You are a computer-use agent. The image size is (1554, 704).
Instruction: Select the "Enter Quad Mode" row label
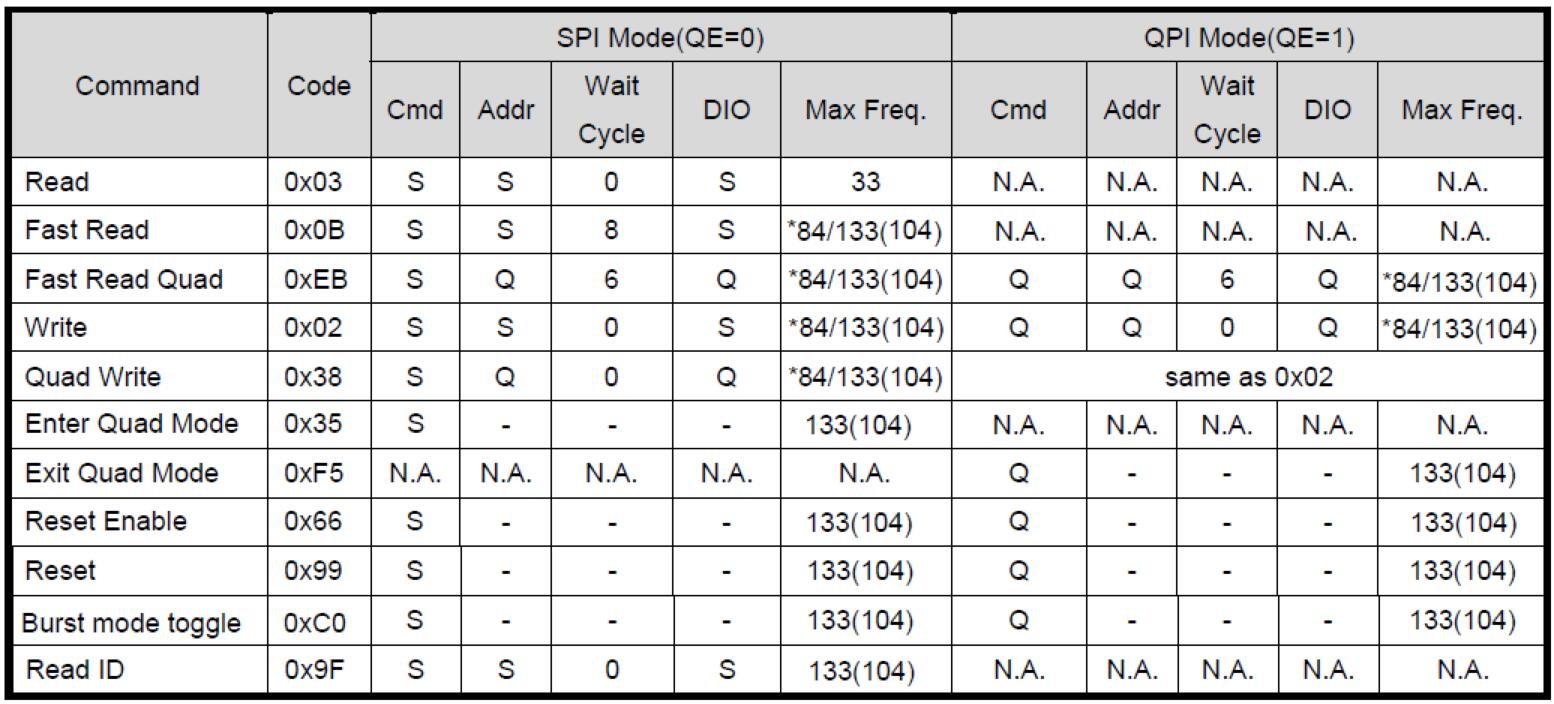pyautogui.click(x=131, y=424)
